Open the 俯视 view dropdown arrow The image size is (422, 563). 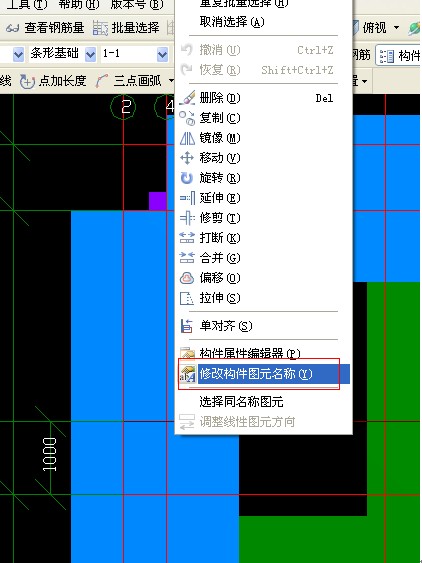tap(397, 27)
